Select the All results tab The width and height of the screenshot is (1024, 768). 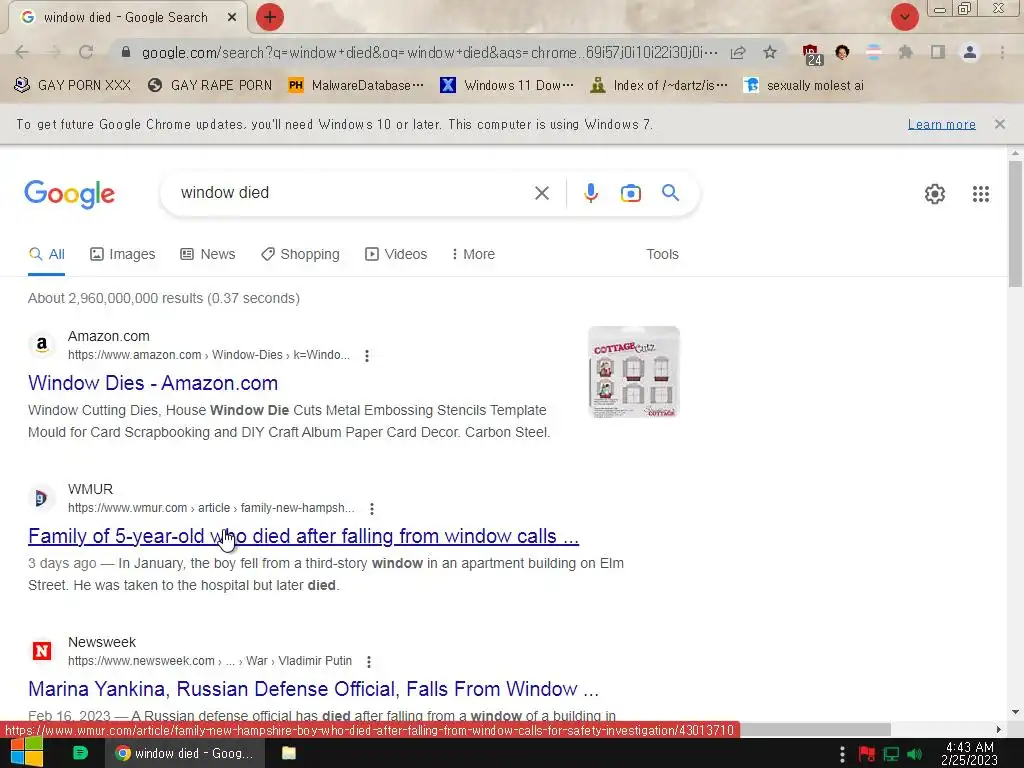click(46, 255)
